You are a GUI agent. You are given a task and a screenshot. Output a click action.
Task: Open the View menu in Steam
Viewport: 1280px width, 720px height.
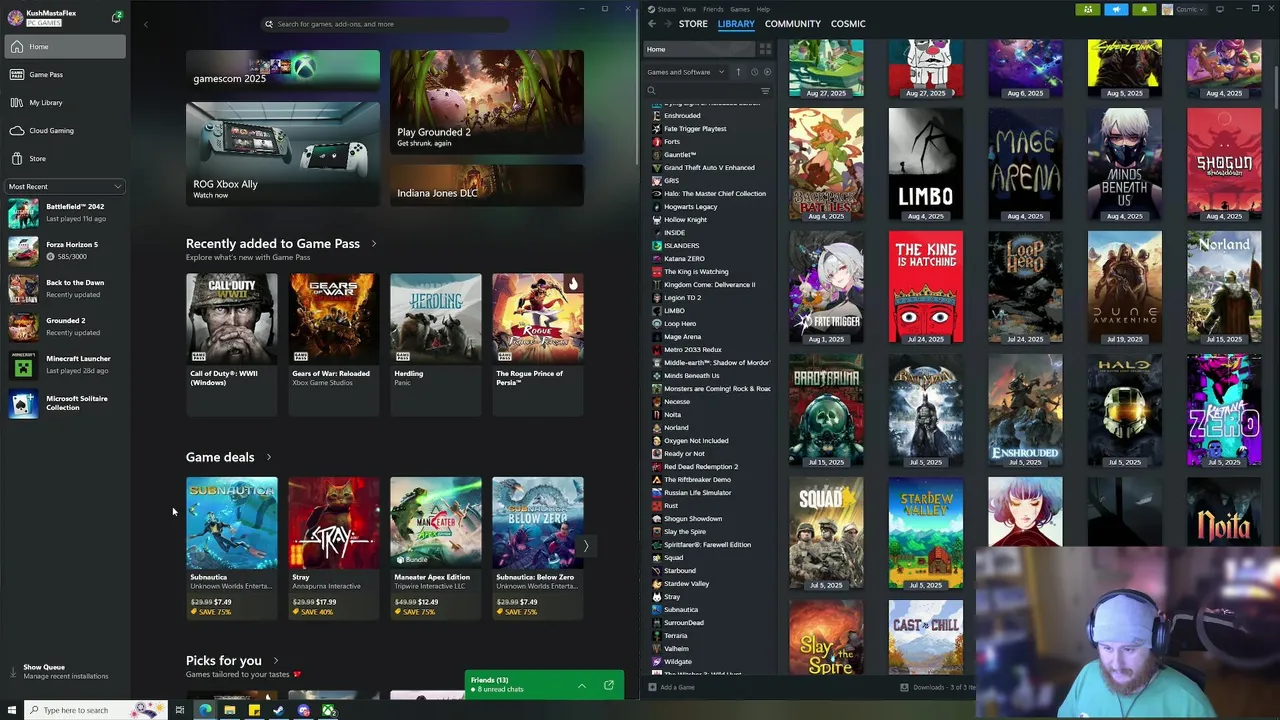point(689,9)
